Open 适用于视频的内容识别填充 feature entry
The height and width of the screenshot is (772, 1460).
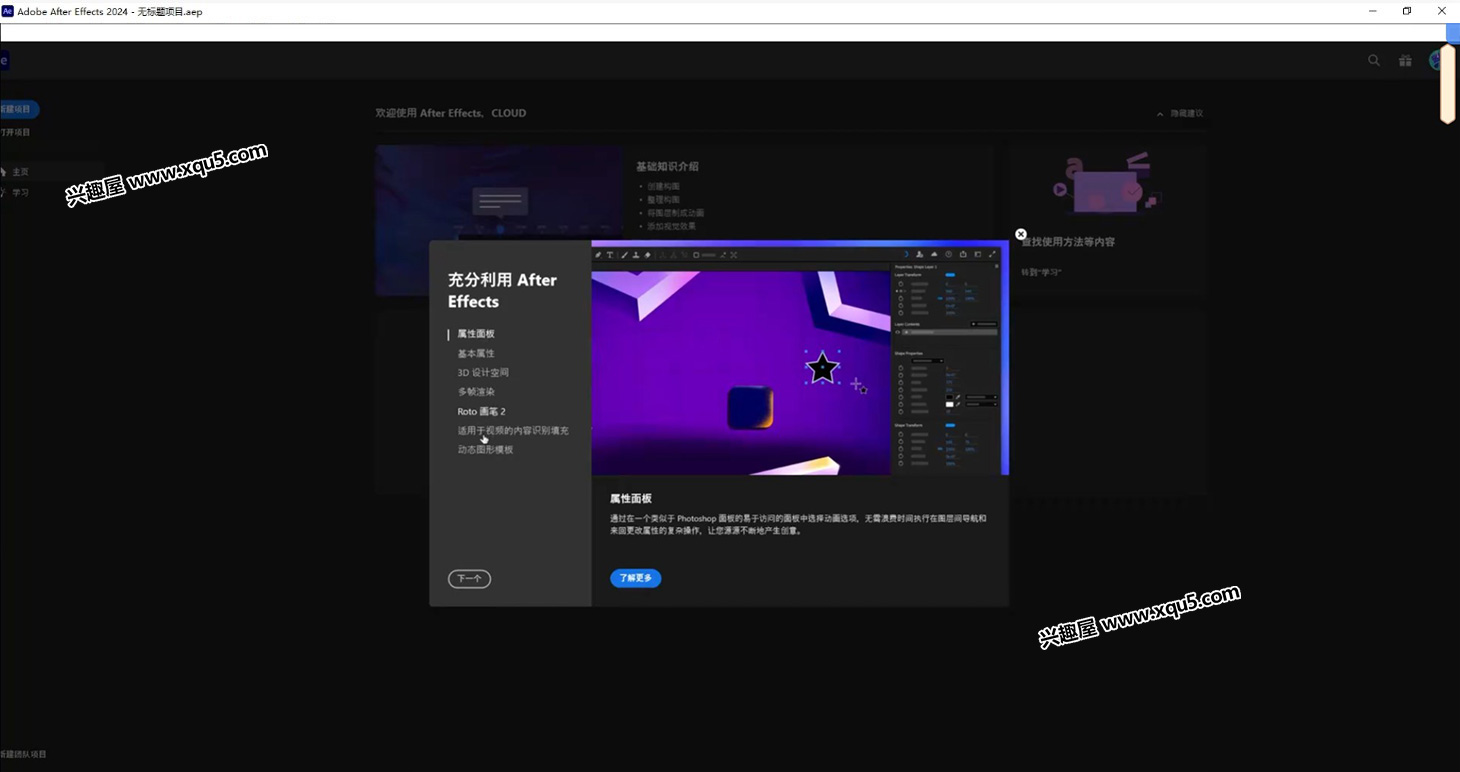click(x=513, y=430)
